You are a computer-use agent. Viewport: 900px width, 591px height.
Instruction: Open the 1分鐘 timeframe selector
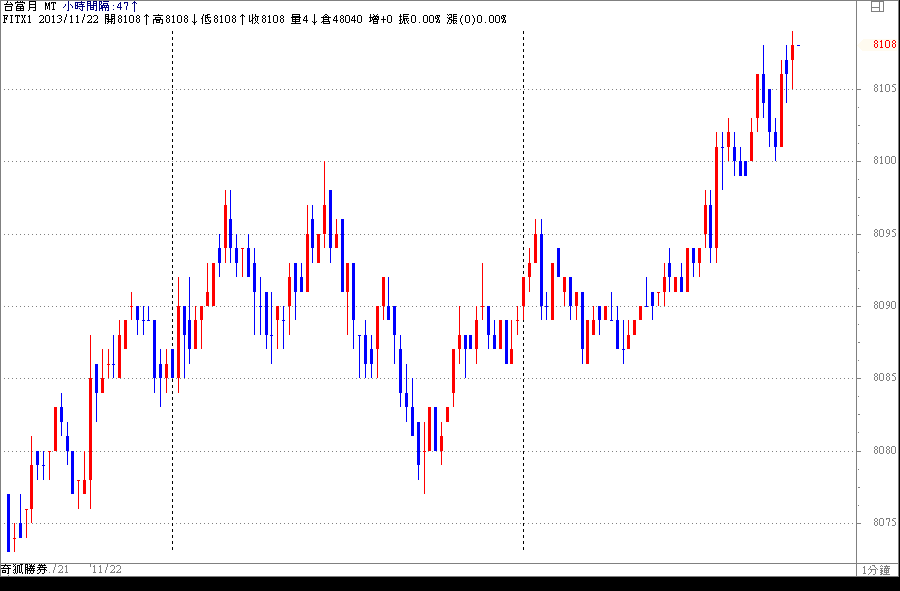876,569
